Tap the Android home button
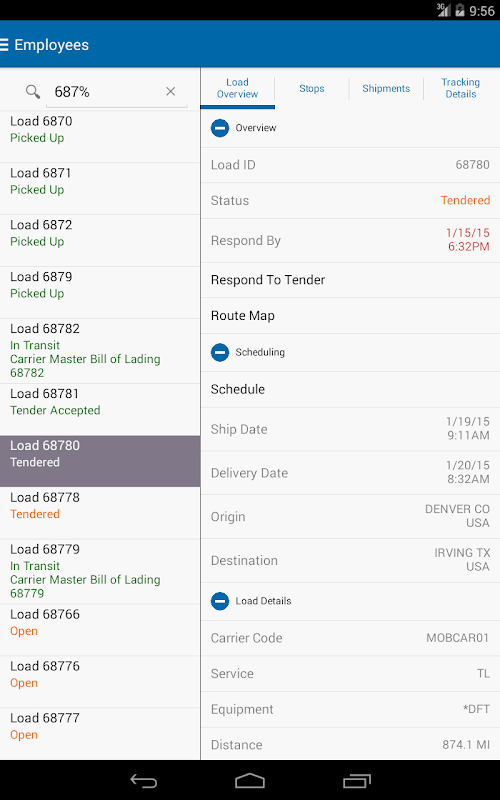The image size is (500, 800). click(x=250, y=781)
